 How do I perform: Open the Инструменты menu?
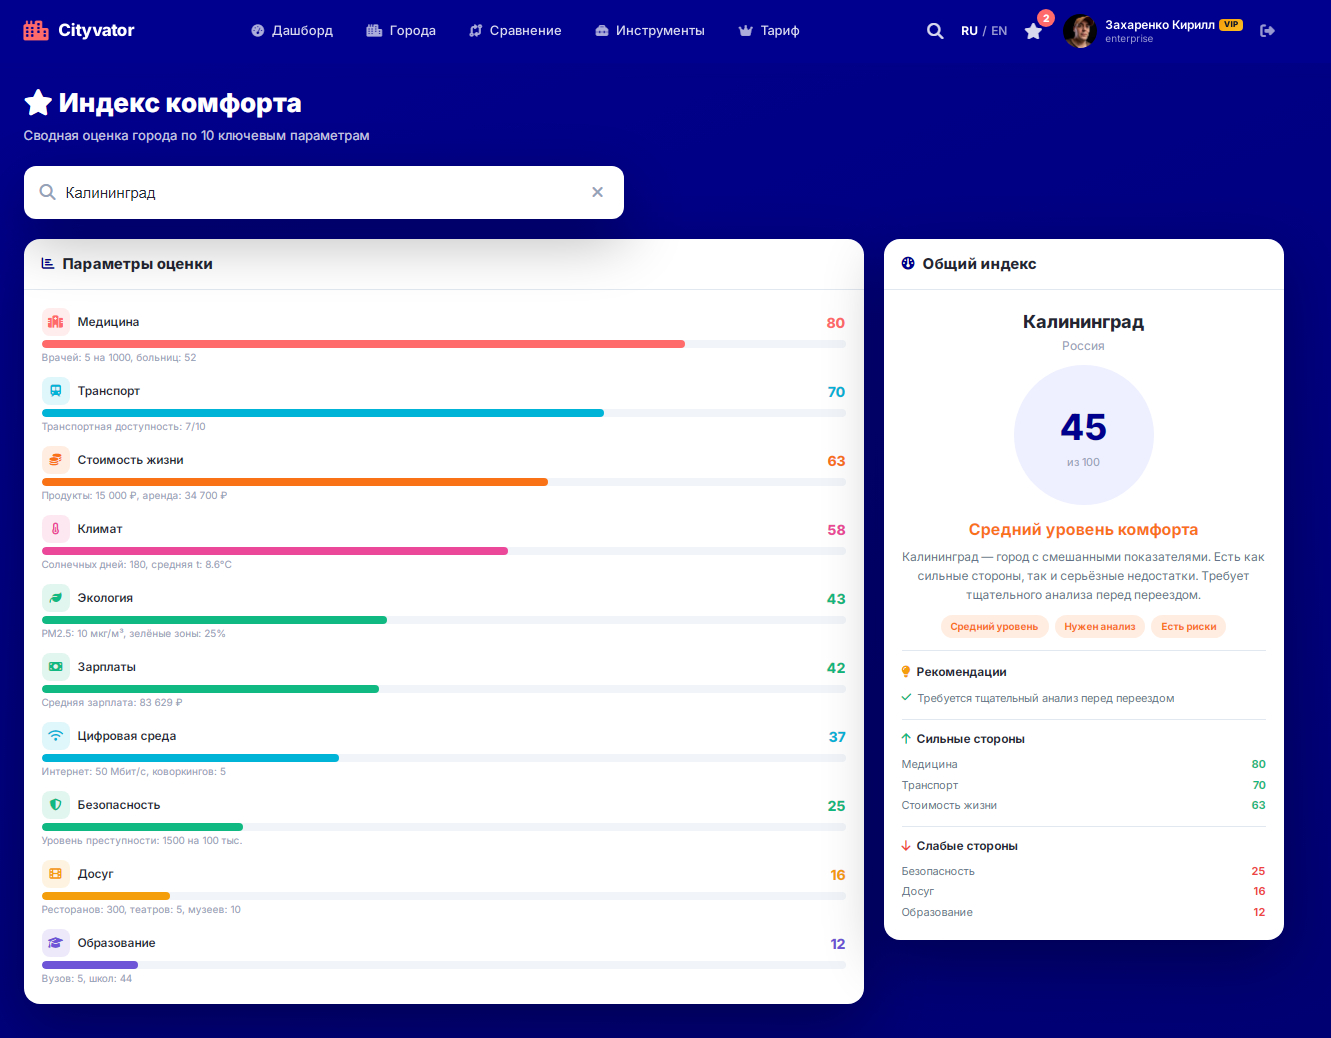pyautogui.click(x=650, y=31)
